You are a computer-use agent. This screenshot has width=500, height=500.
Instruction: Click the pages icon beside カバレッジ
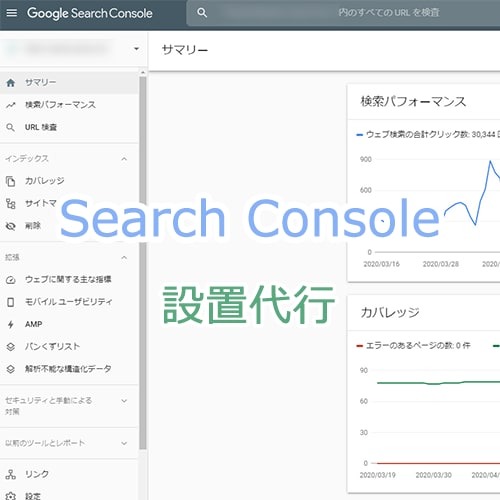10,181
